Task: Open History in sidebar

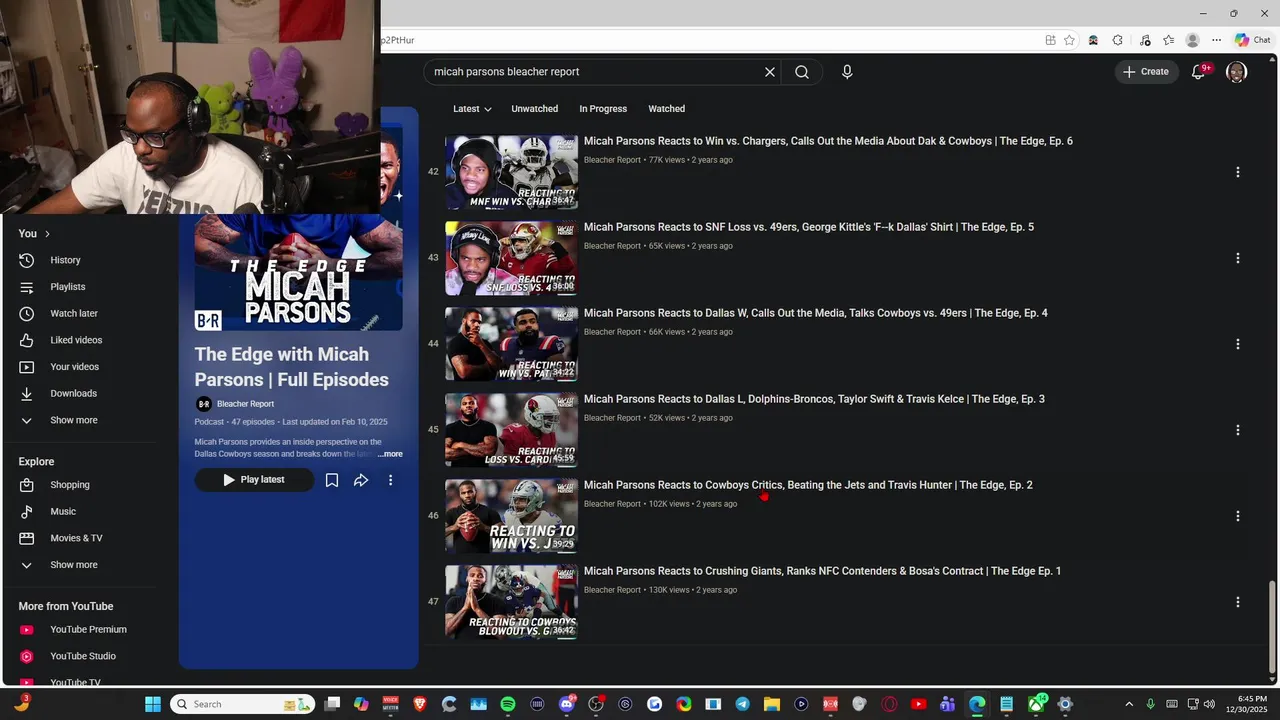Action: [65, 260]
